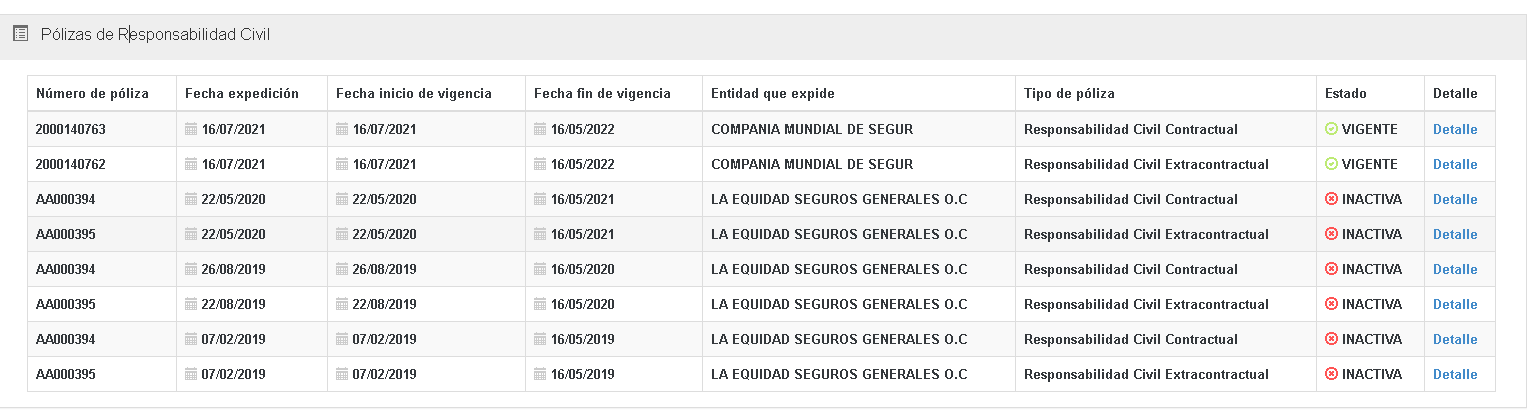Click the list icon beside Pólizas de Responsabilidad Civil
The height and width of the screenshot is (414, 1527).
[x=19, y=34]
